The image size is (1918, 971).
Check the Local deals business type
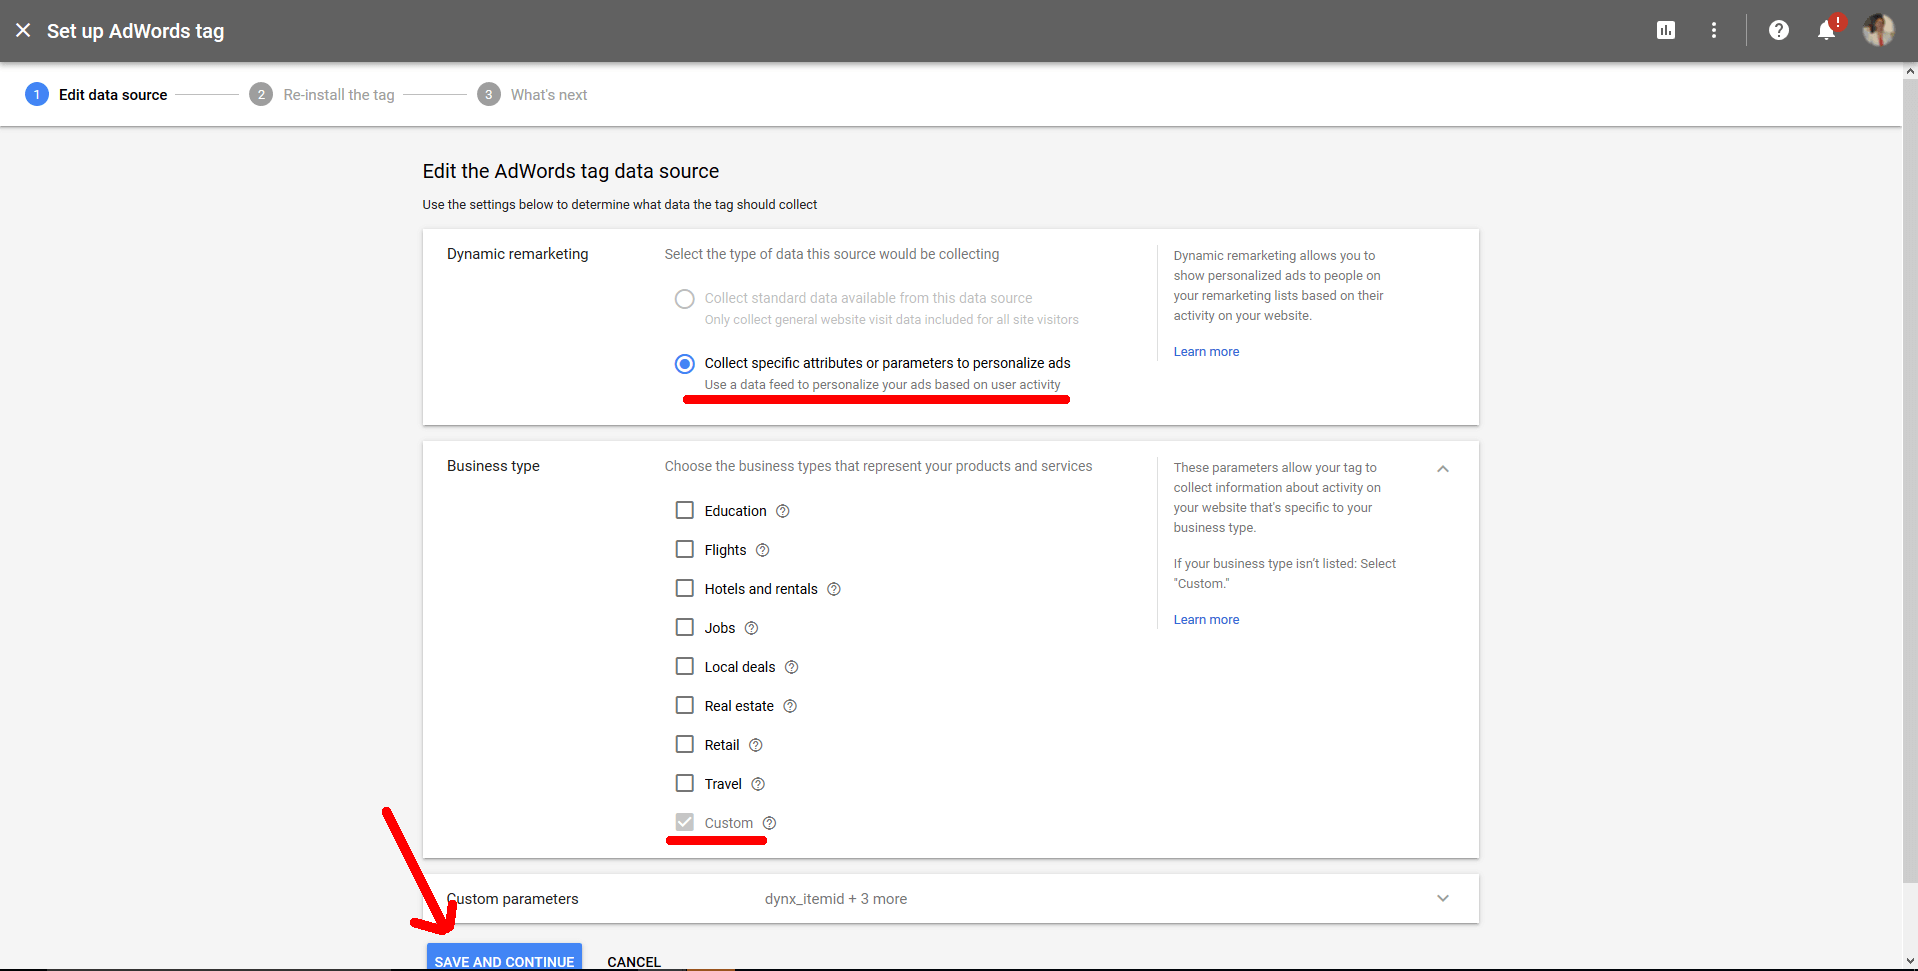685,666
